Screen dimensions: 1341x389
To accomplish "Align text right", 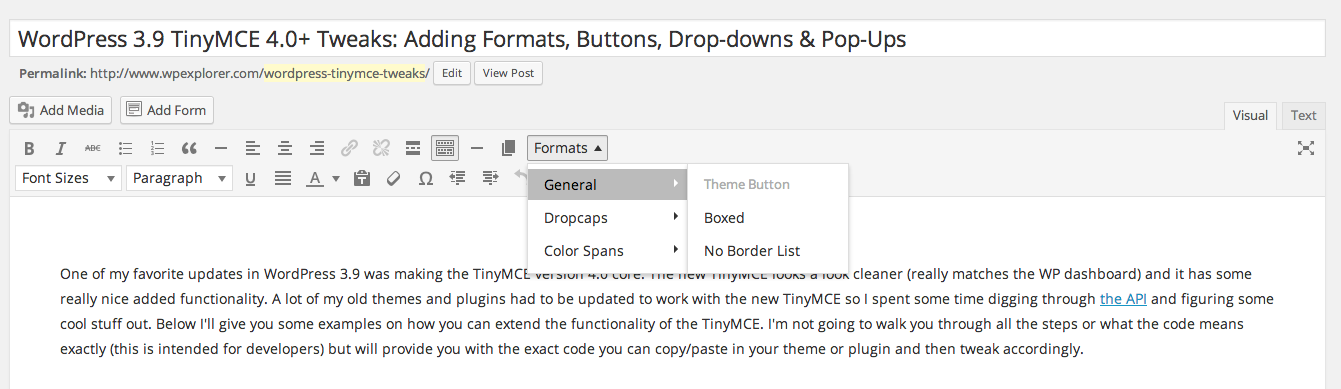I will (317, 148).
